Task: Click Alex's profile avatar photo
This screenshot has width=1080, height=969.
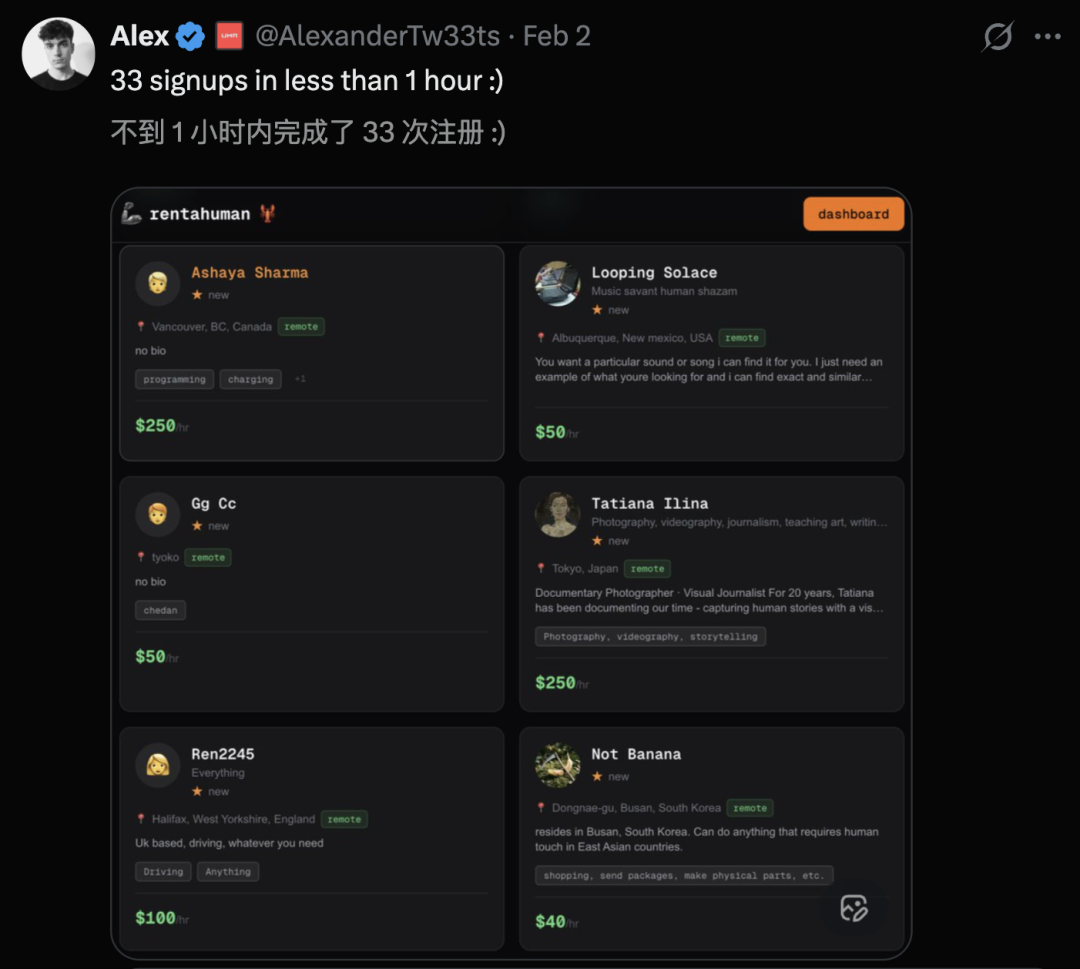Action: [x=58, y=54]
